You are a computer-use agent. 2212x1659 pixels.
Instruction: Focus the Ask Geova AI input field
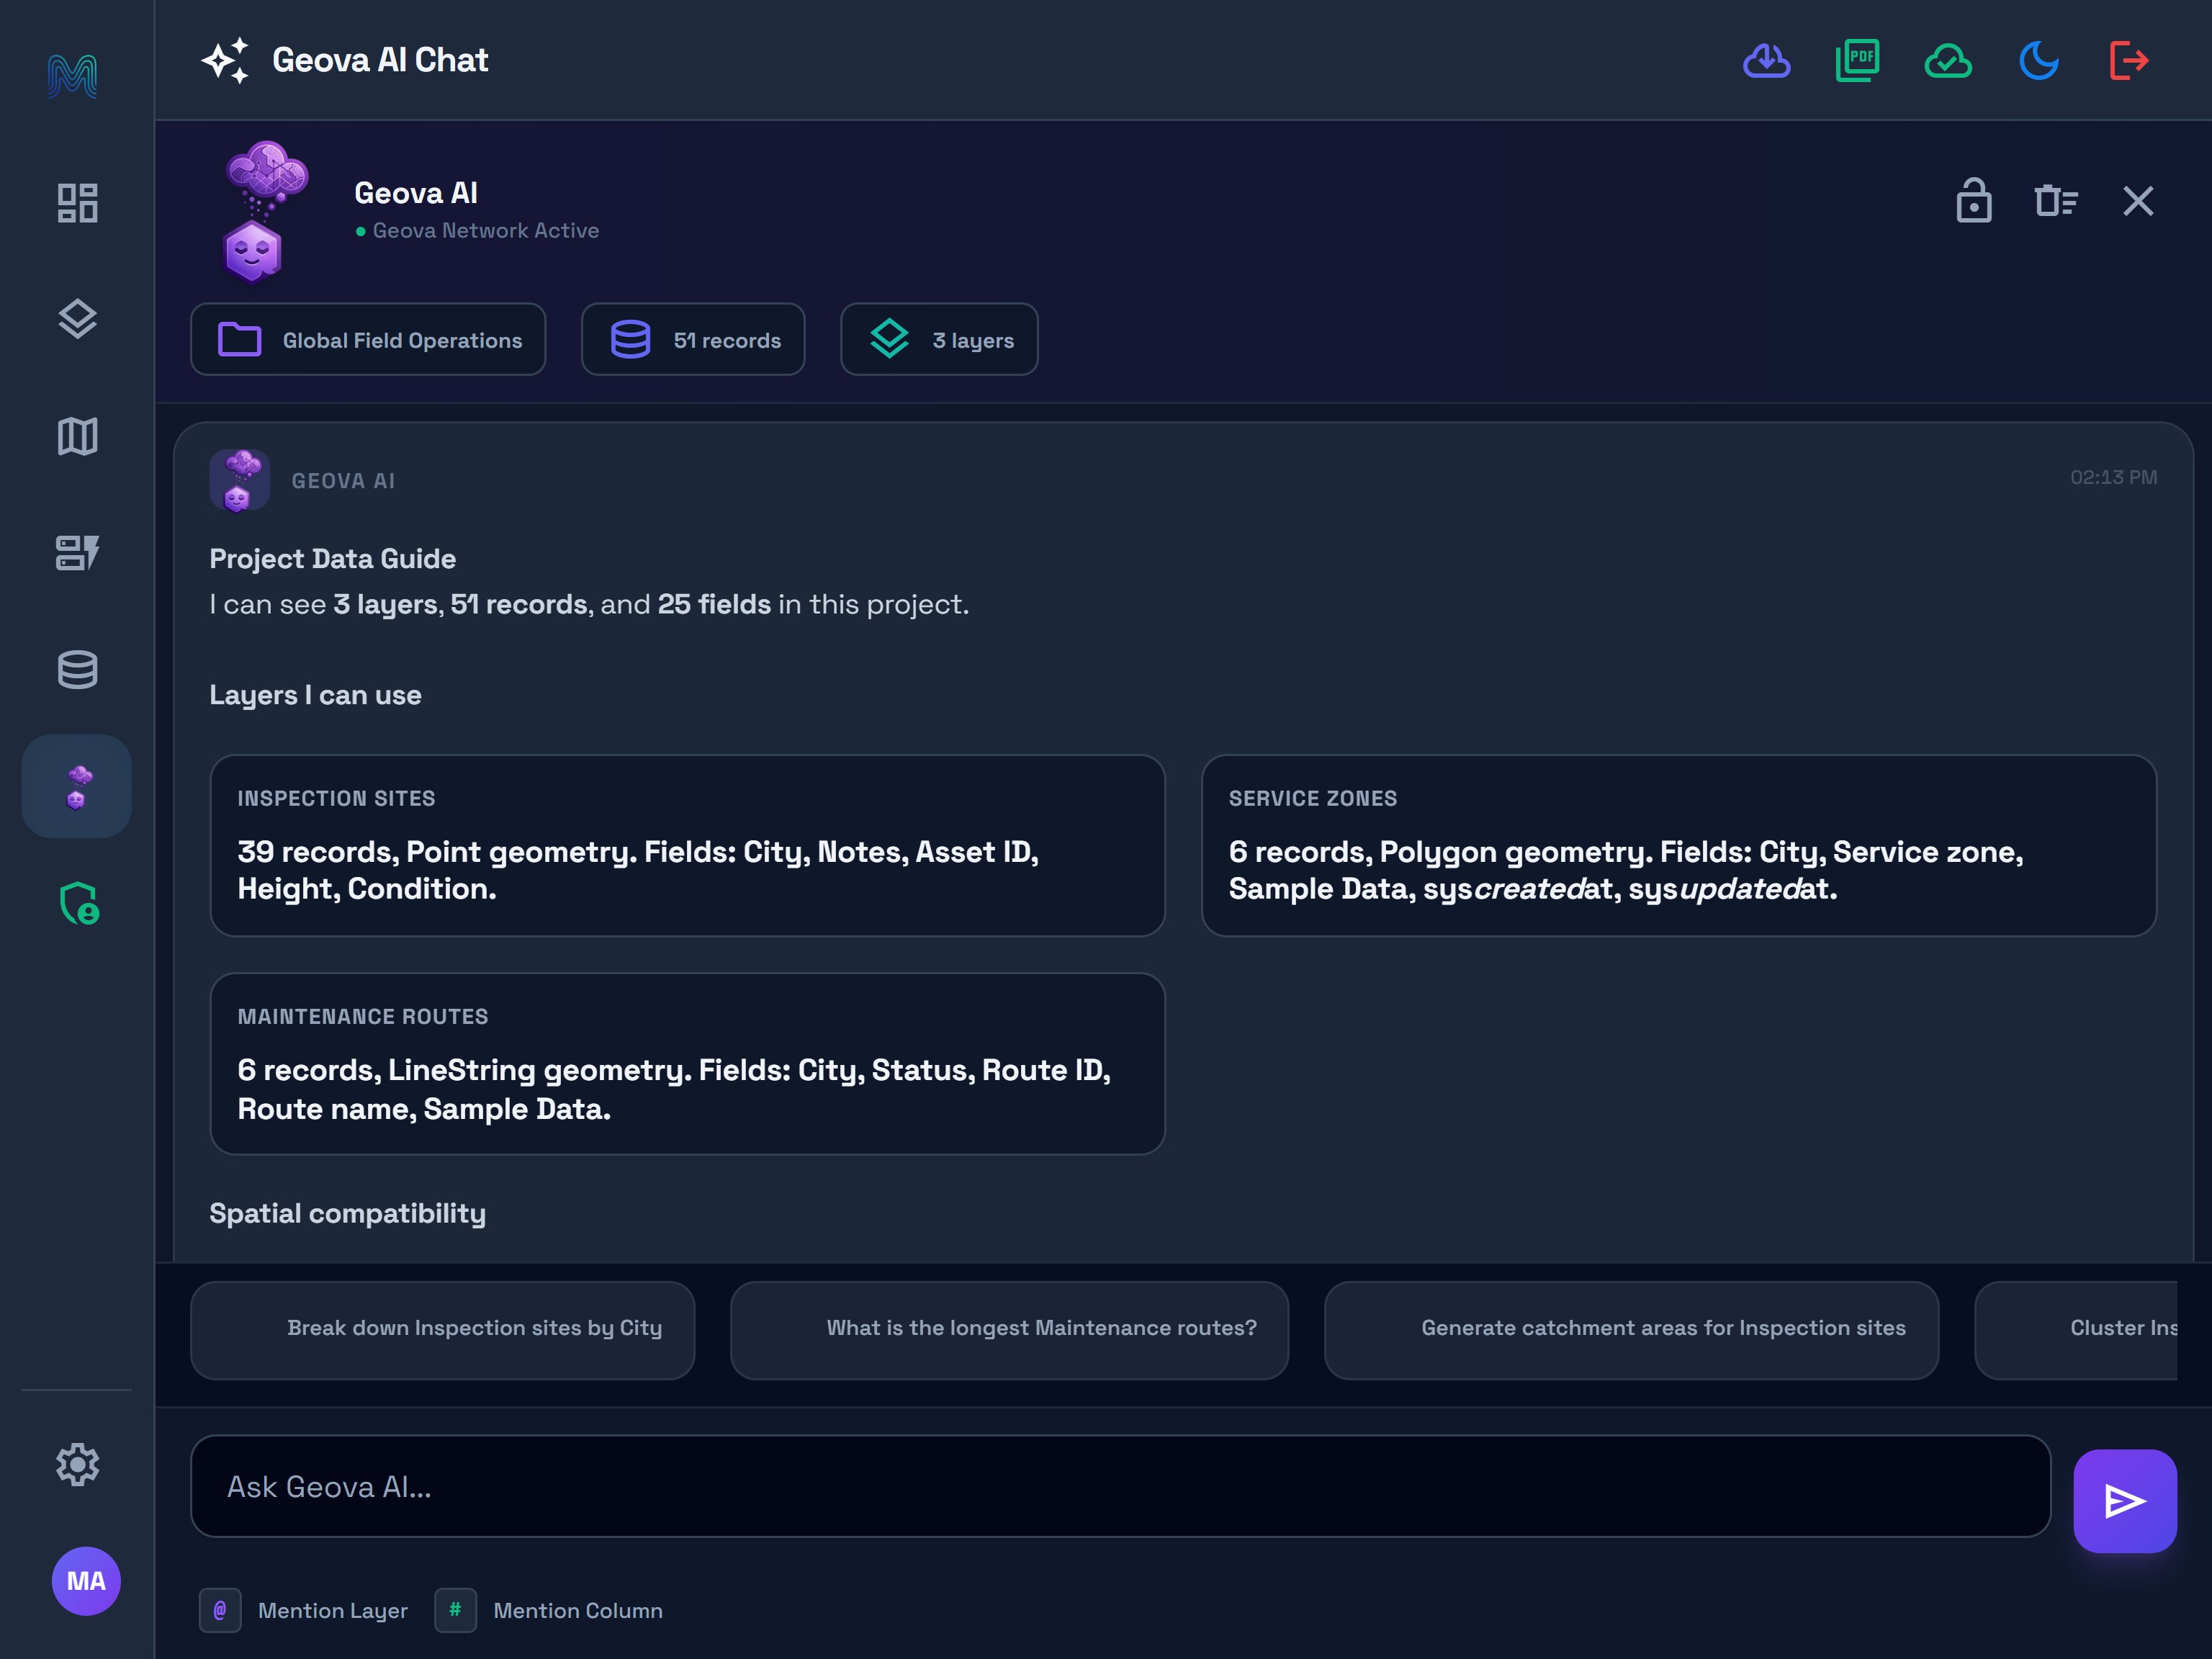1121,1487
